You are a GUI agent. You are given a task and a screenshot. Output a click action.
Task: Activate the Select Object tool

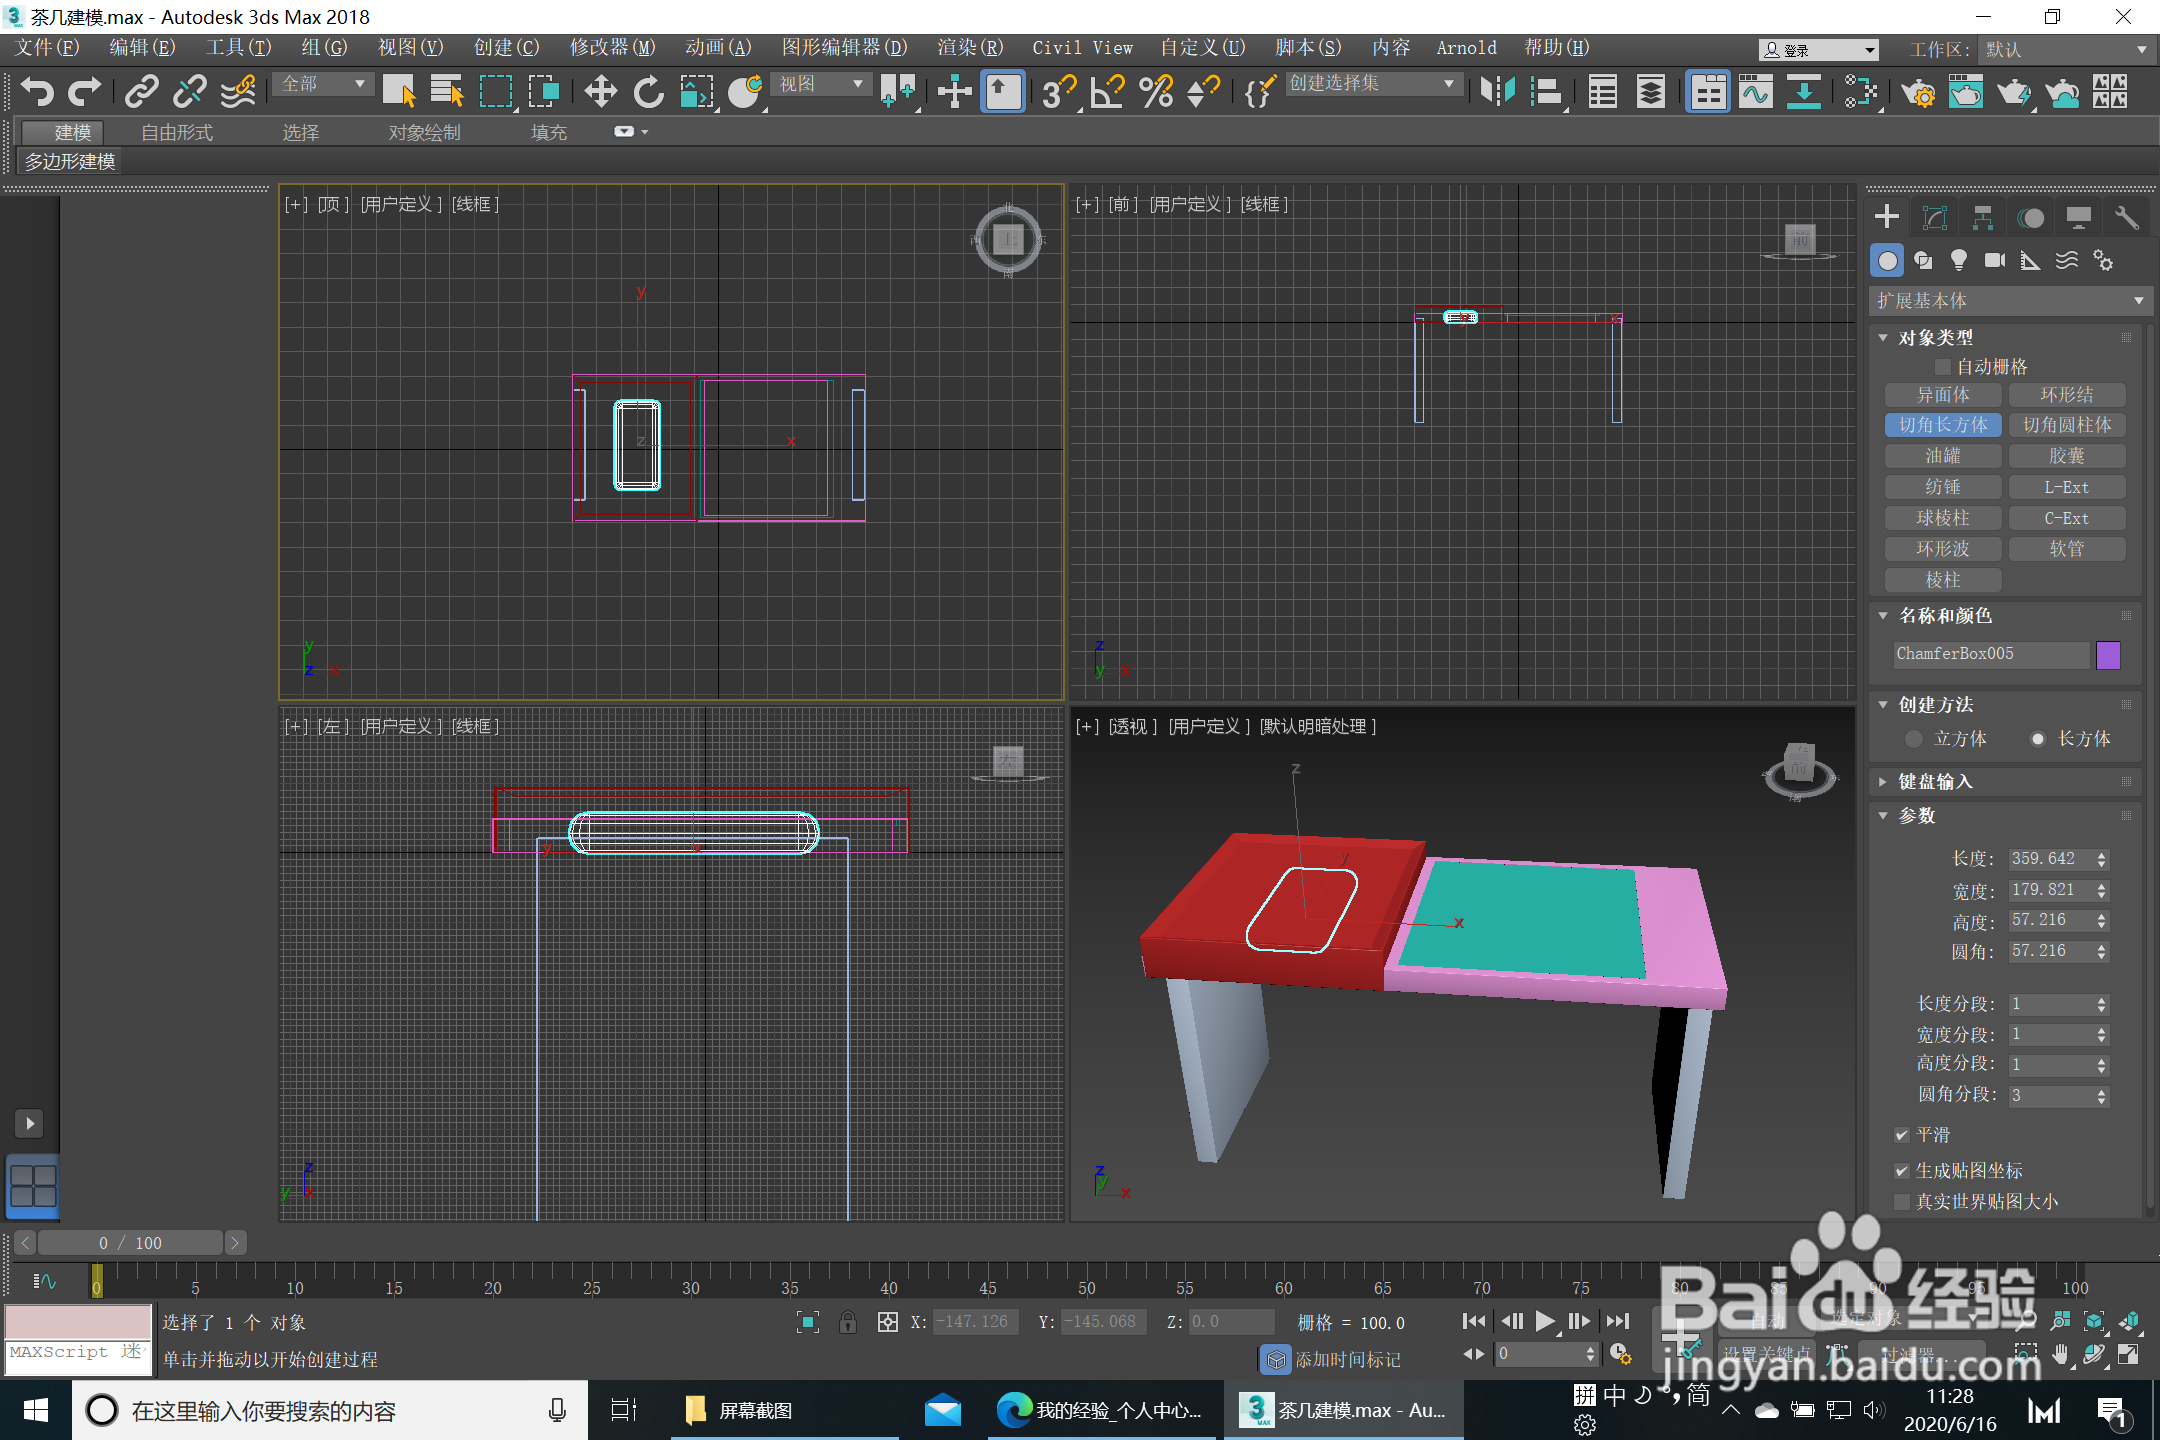[399, 91]
